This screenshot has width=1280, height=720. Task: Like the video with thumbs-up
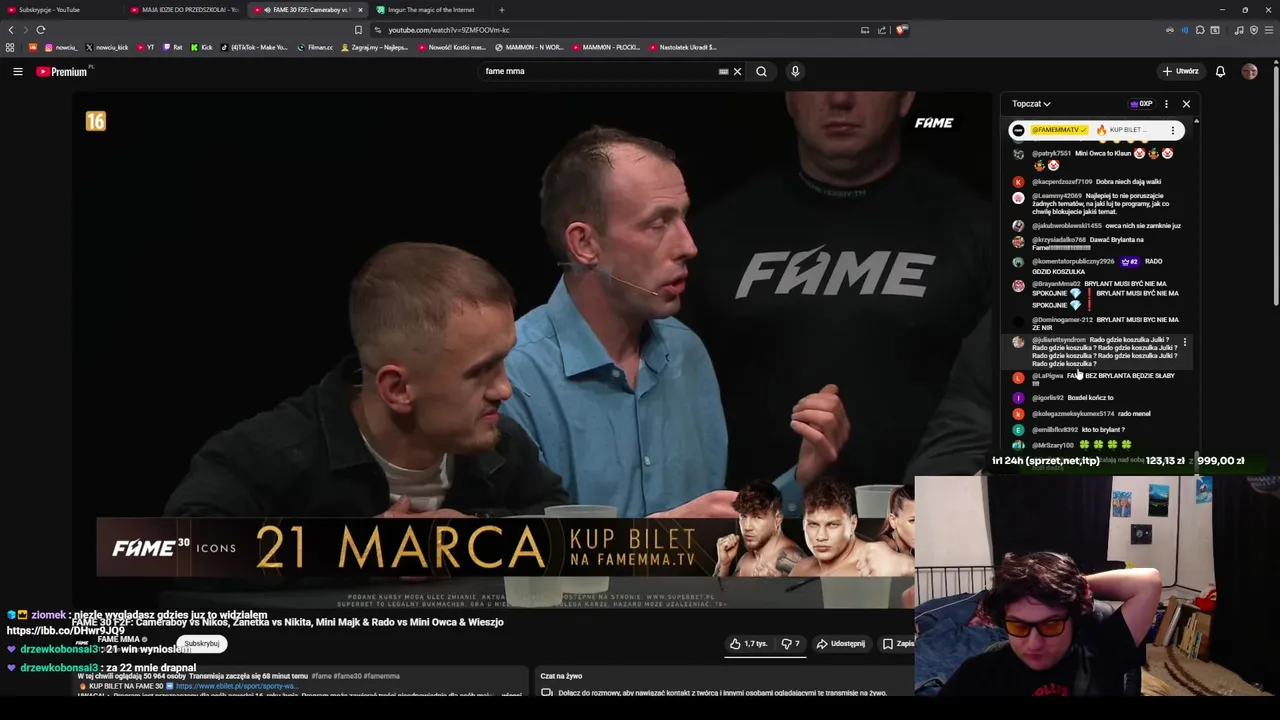pos(747,644)
